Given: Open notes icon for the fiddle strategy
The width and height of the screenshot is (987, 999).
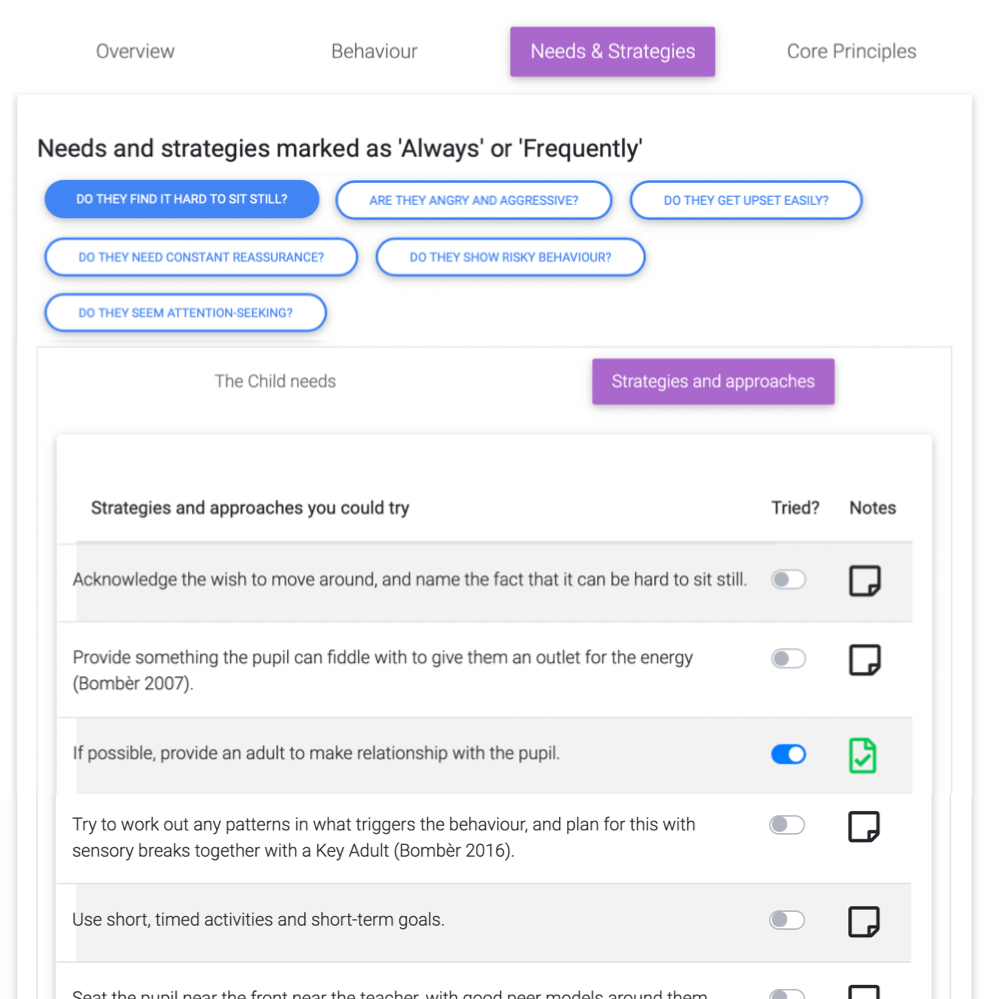Looking at the screenshot, I should (864, 659).
